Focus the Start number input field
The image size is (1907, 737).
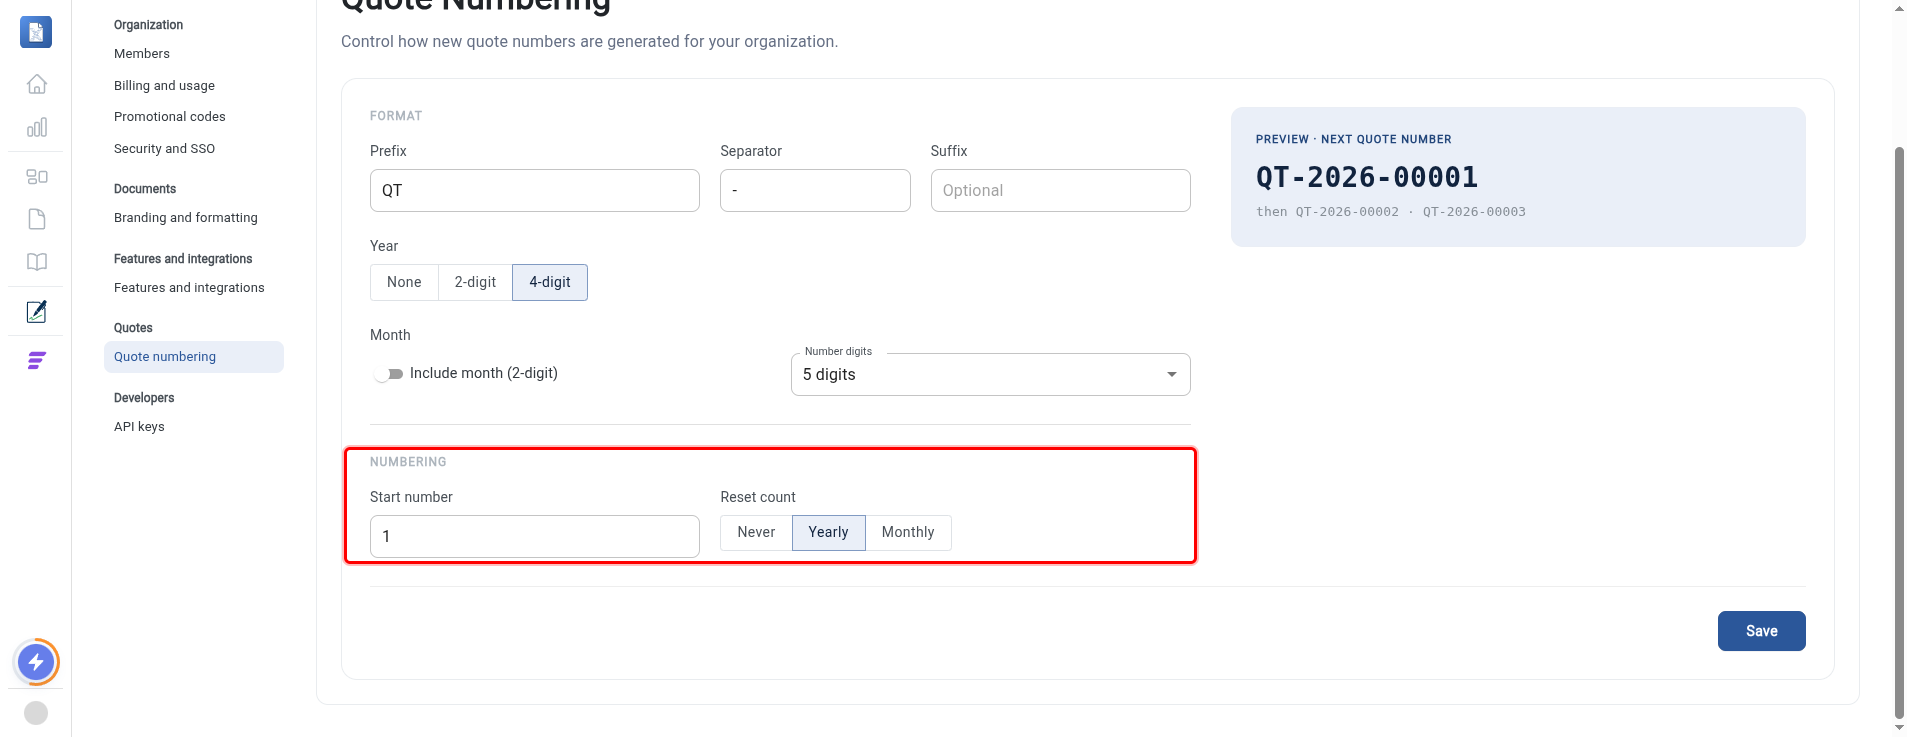point(534,536)
